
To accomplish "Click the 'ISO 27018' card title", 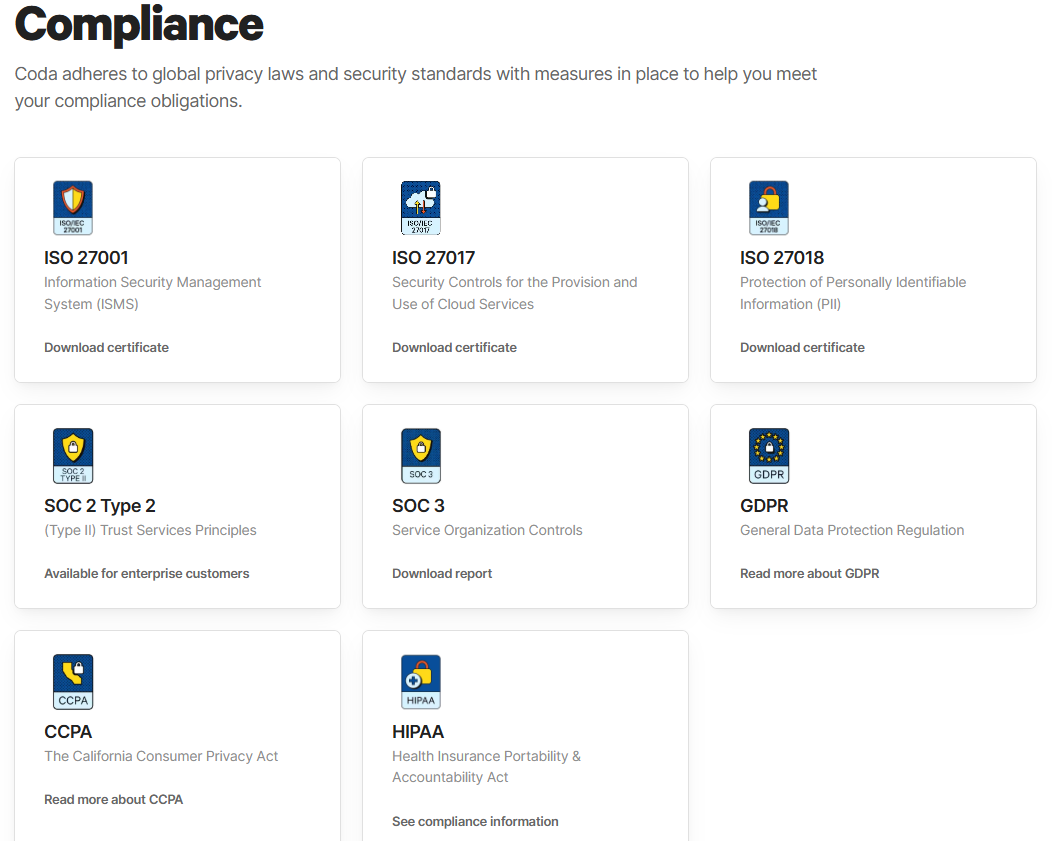I will click(x=782, y=258).
